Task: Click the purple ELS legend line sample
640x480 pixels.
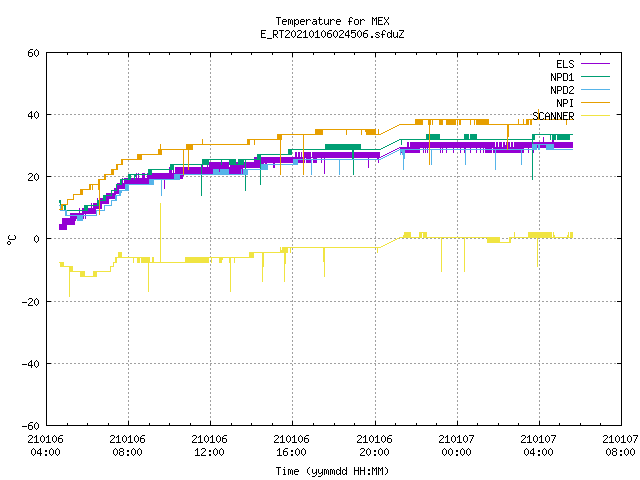Action: point(595,64)
